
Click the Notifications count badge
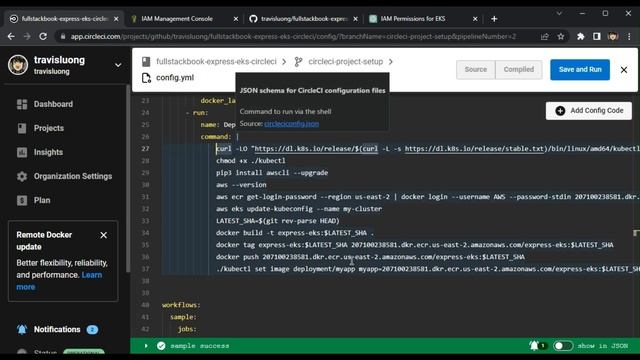pyautogui.click(x=92, y=329)
